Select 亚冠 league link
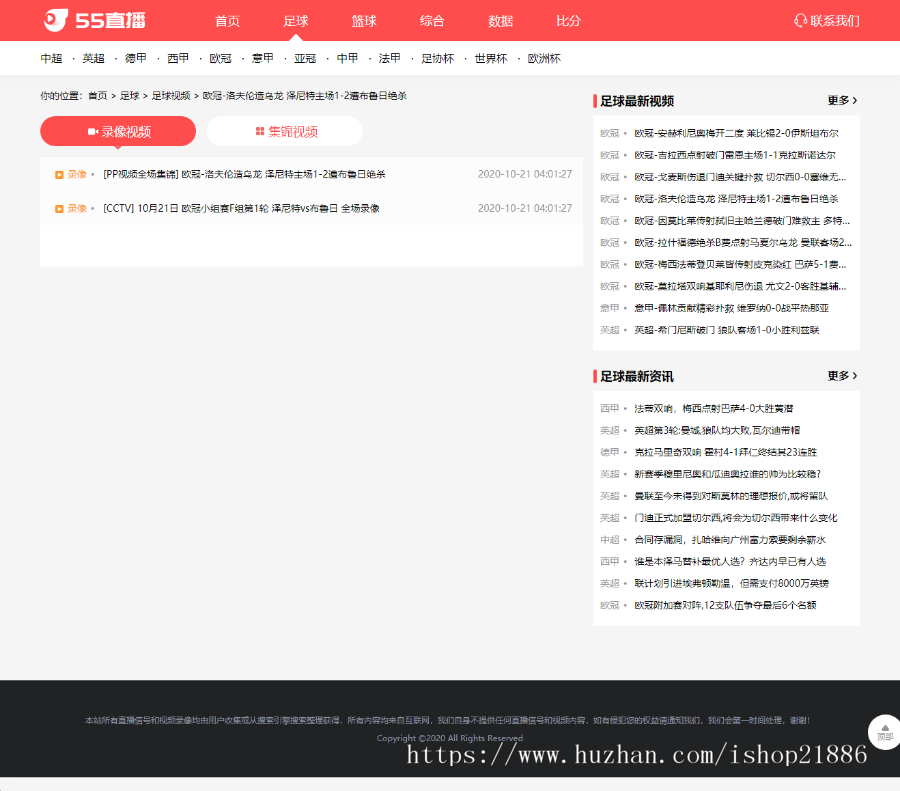This screenshot has width=900, height=791. click(305, 58)
